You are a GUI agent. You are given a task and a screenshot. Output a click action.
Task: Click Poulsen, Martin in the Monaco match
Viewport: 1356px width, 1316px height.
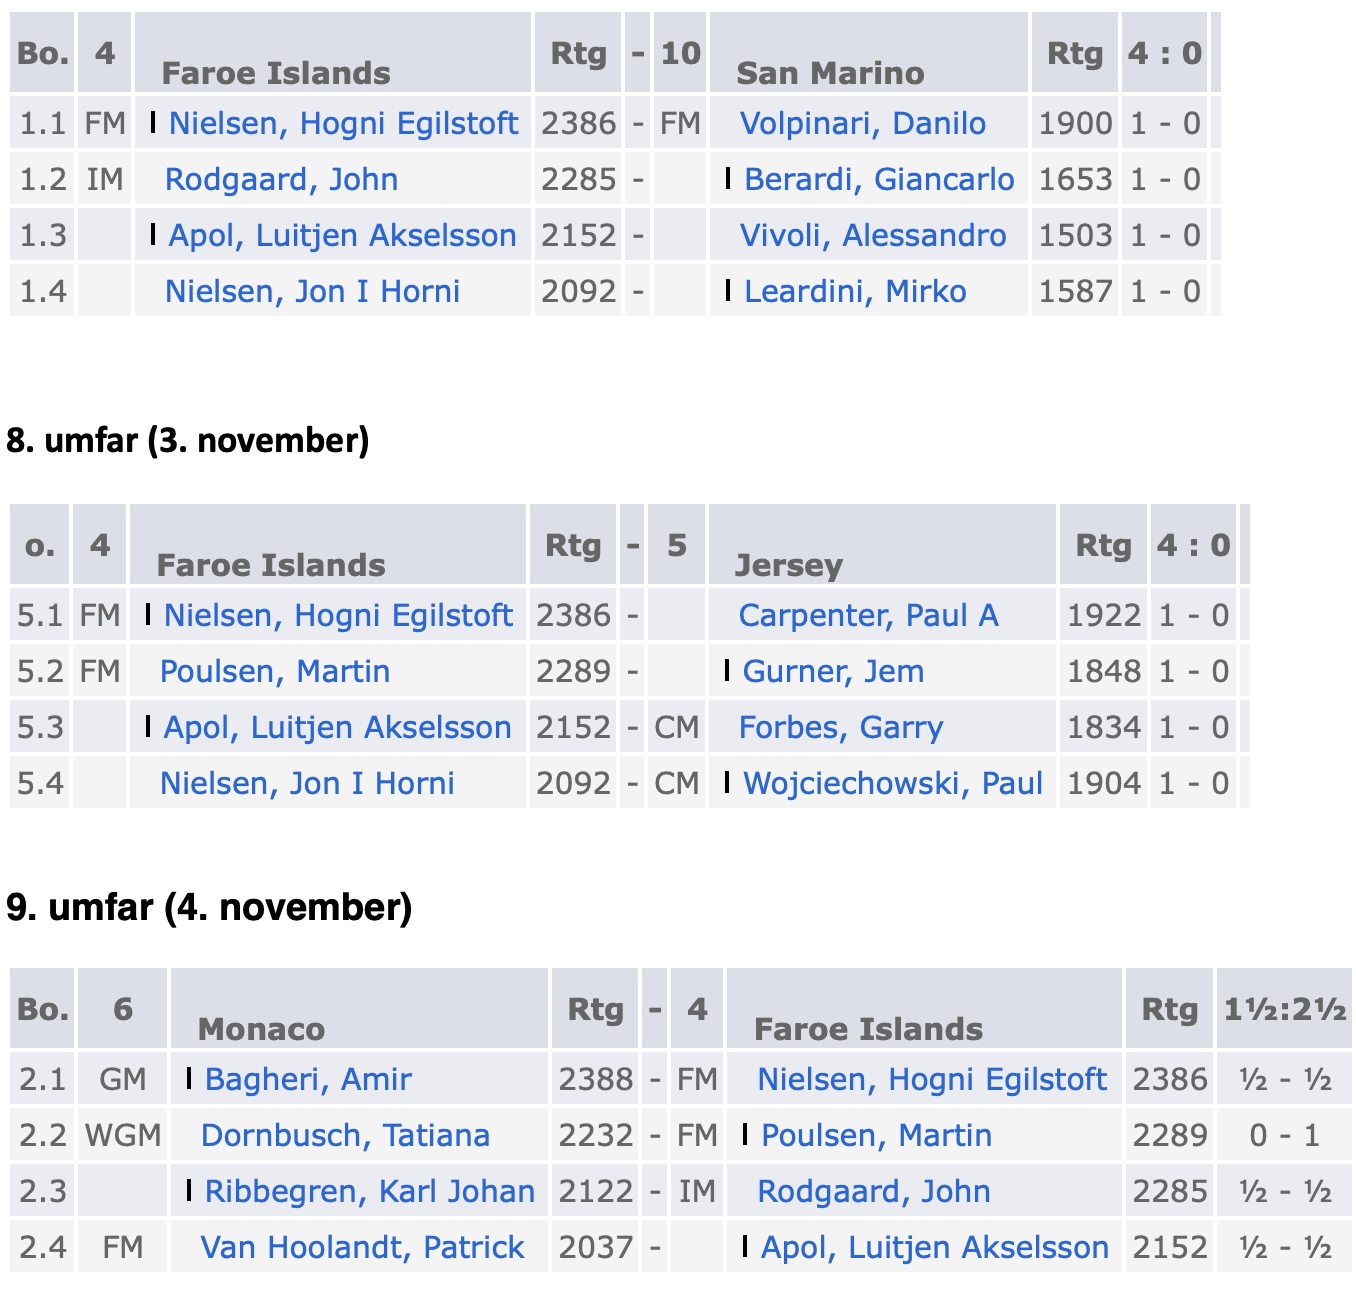click(x=876, y=1135)
